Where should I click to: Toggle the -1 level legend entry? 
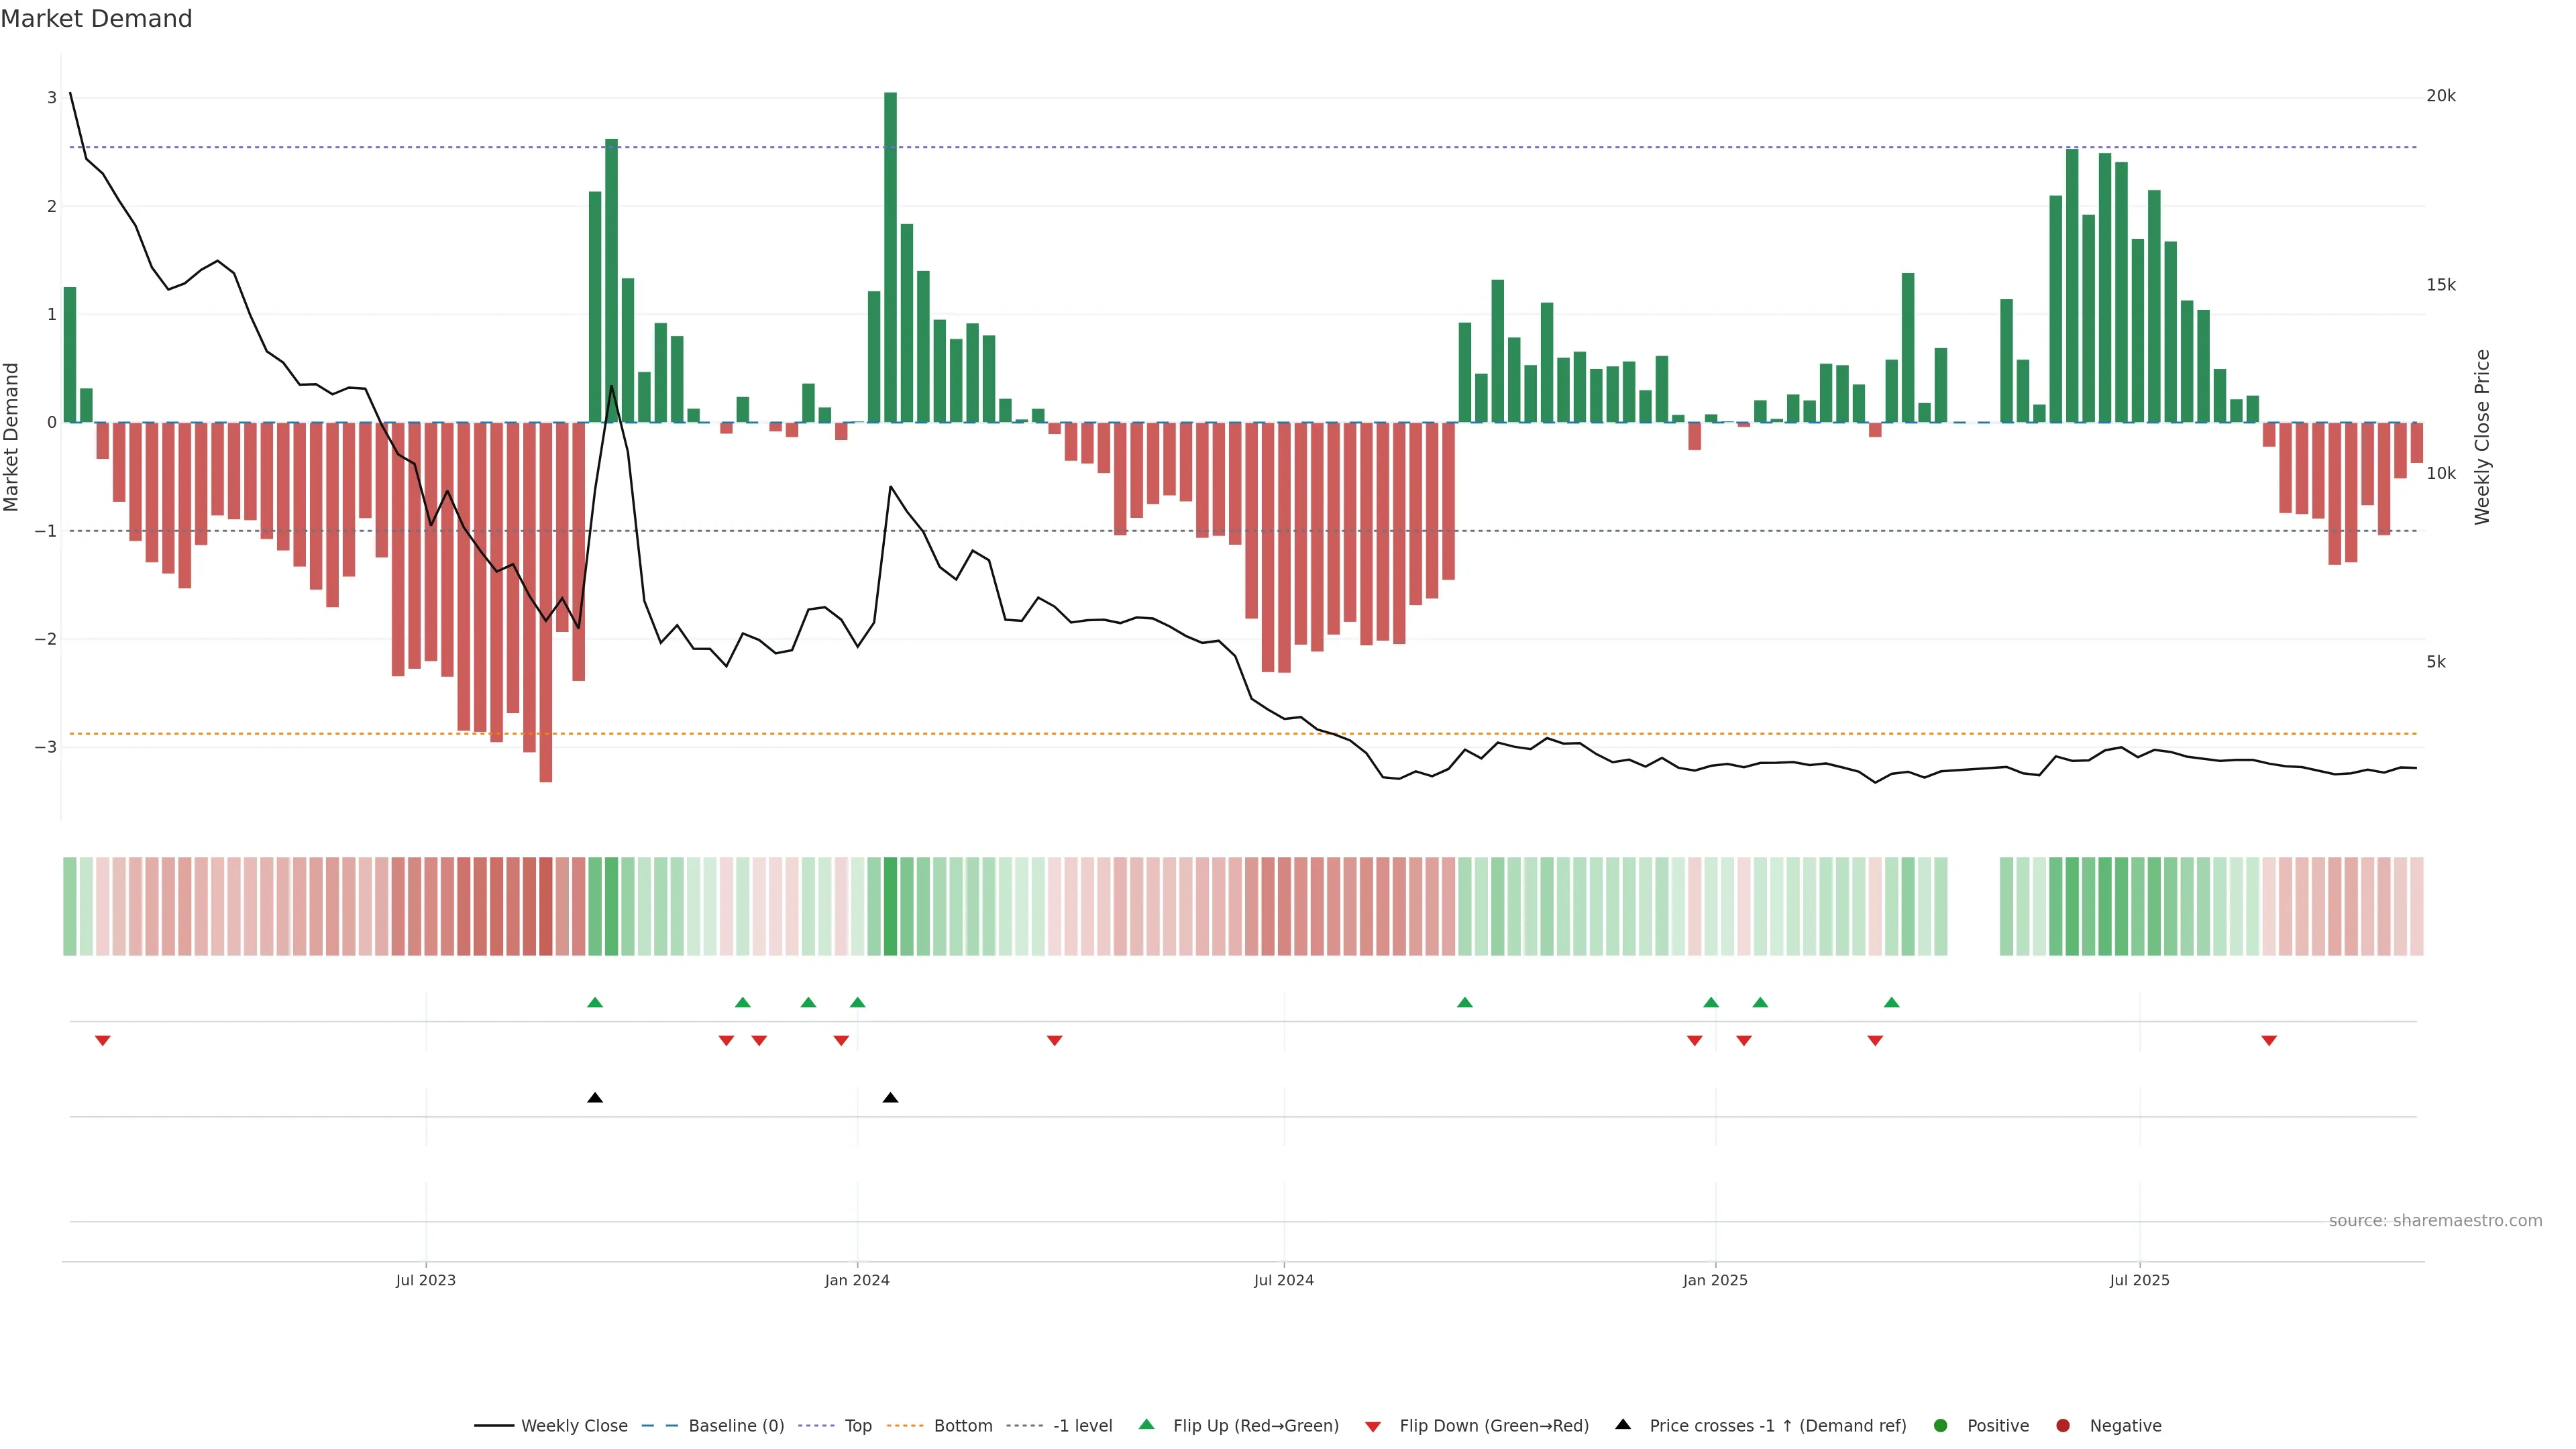tap(1082, 1426)
